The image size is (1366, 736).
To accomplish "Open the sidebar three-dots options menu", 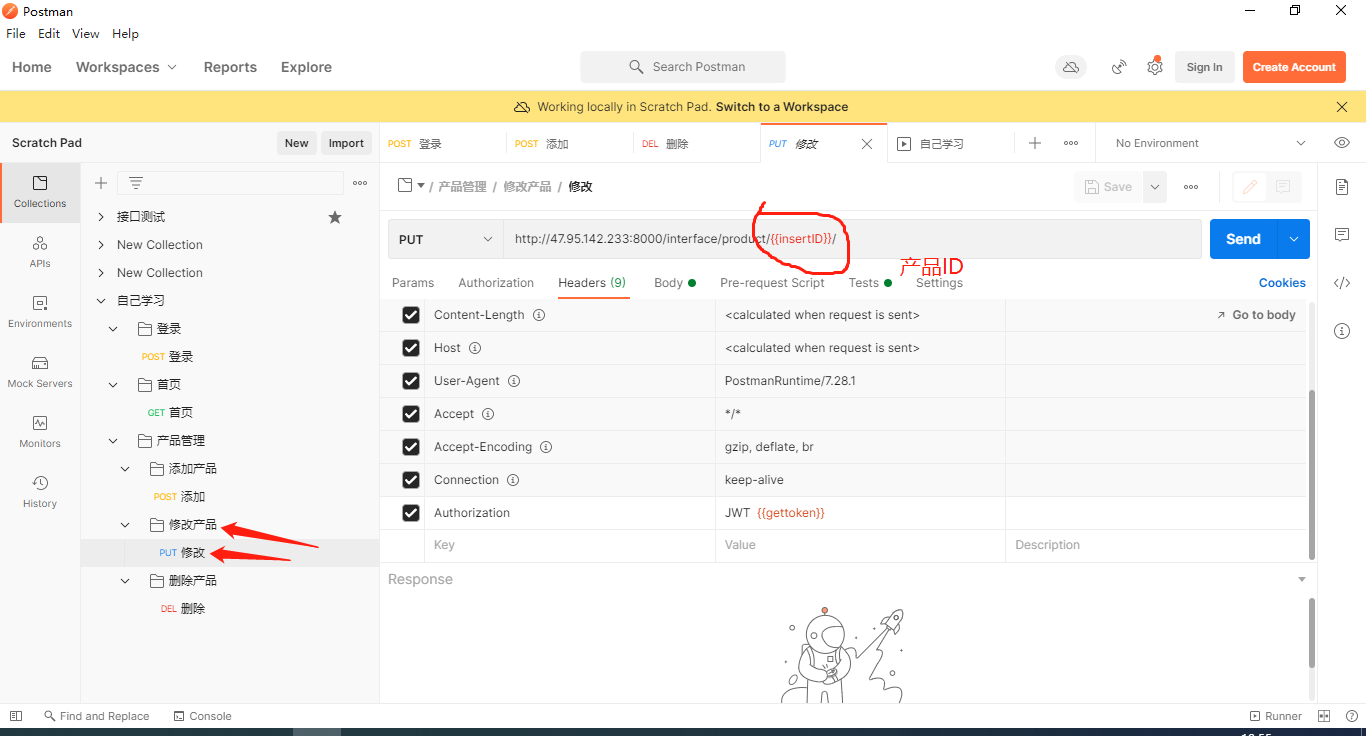I will tap(360, 183).
